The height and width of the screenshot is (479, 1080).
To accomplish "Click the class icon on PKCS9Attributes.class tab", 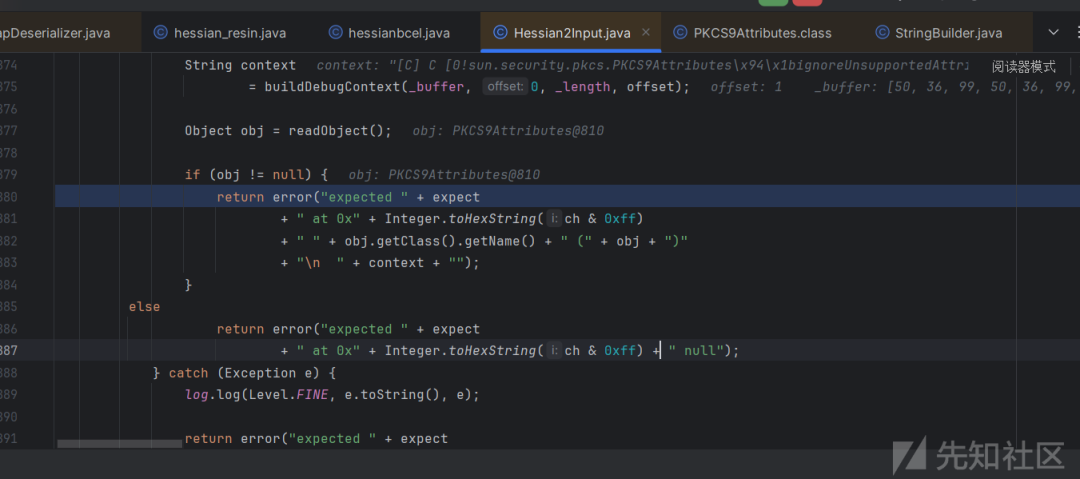I will point(680,33).
